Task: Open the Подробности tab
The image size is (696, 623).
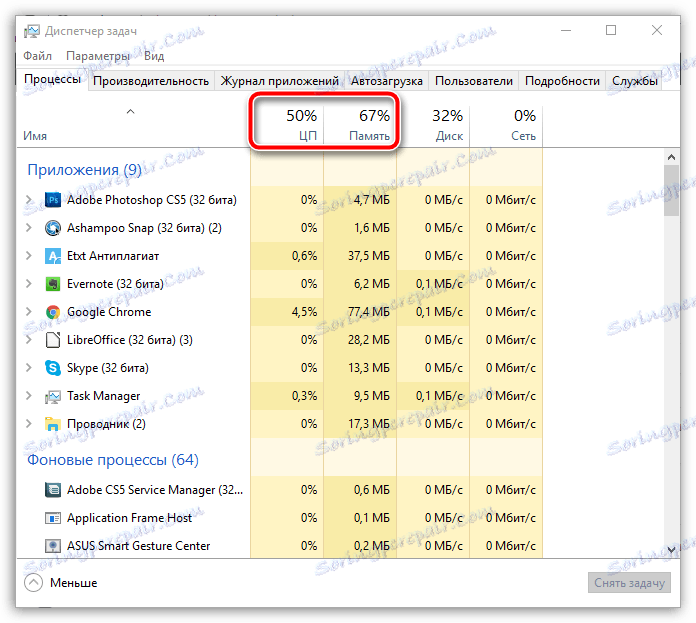Action: coord(562,81)
